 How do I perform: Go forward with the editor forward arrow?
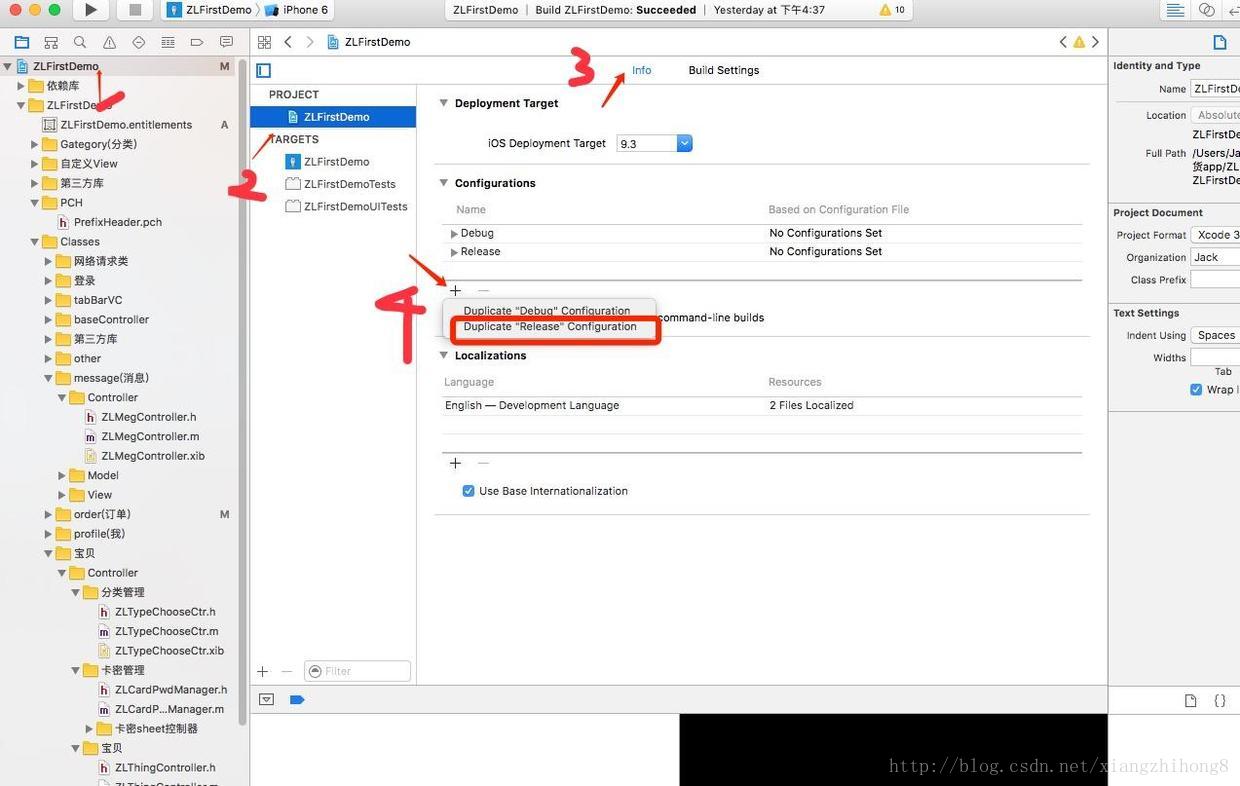click(309, 42)
